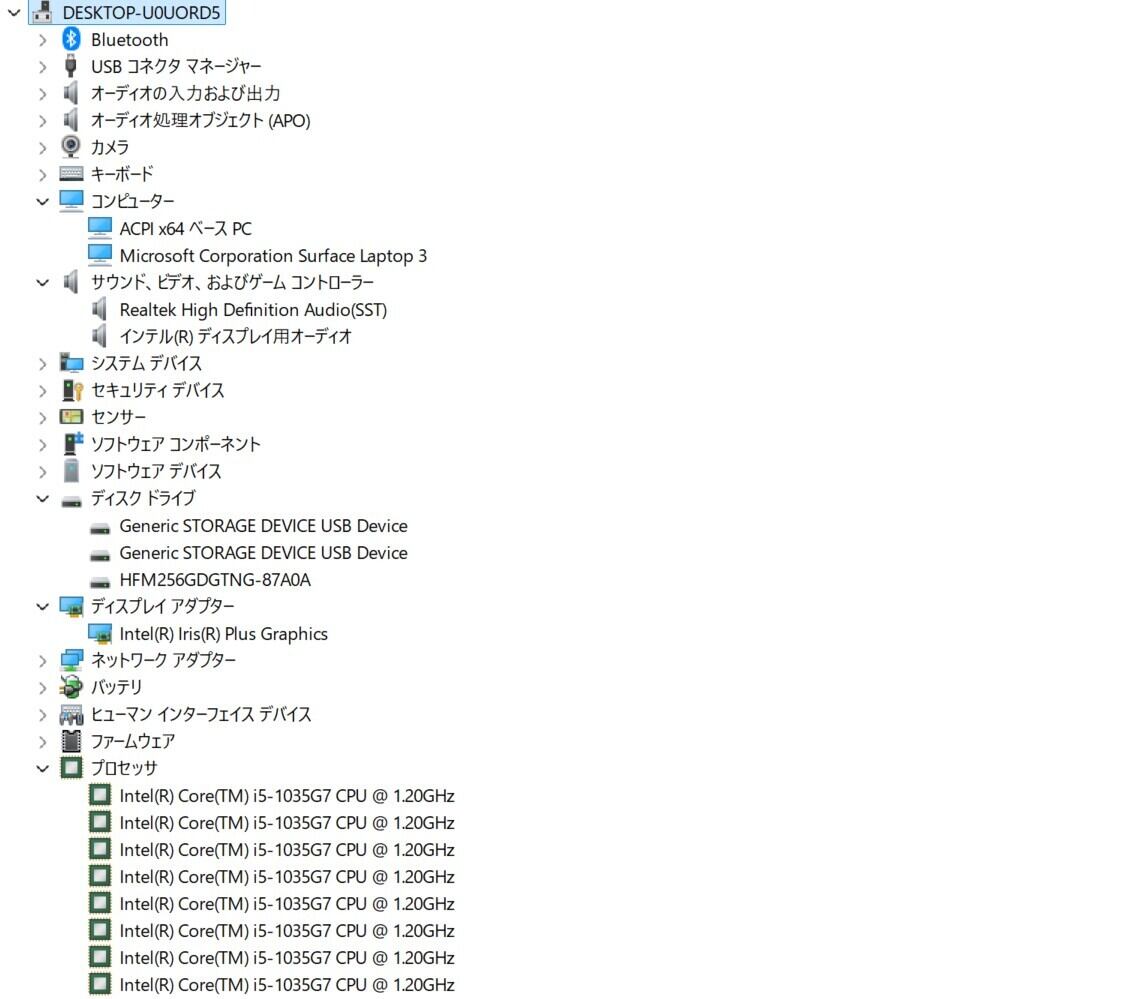Collapse the ディスク ドライブ category
This screenshot has height=999, width=1123.
(x=42, y=499)
